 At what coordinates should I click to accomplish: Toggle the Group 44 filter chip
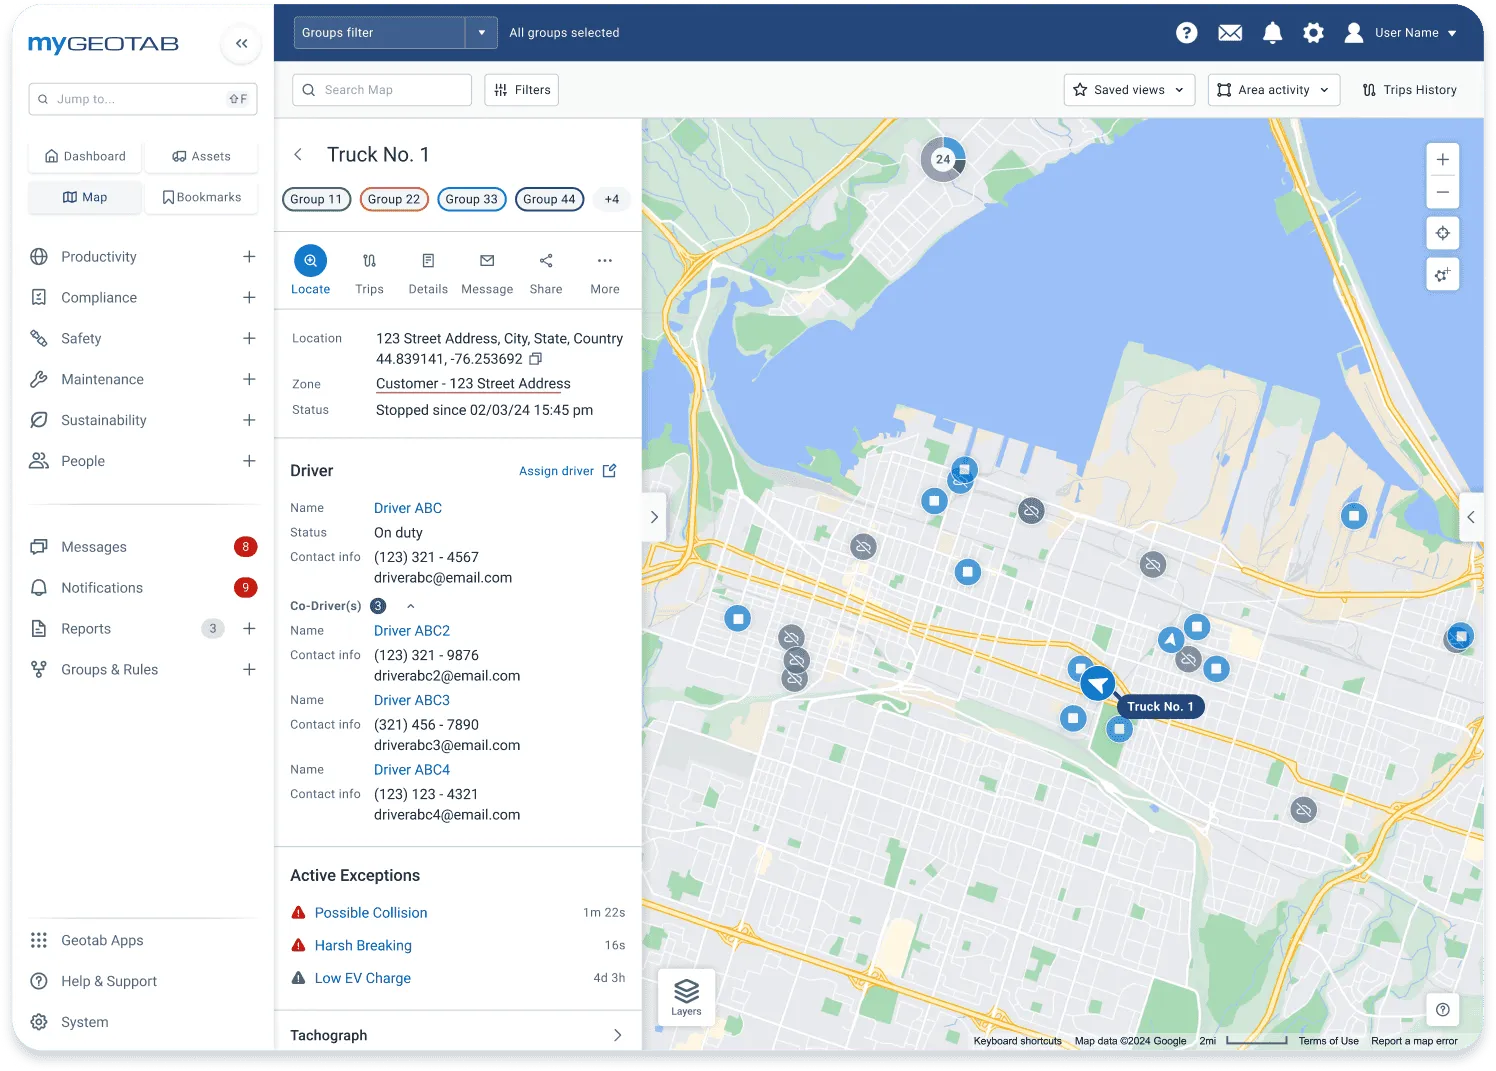click(x=549, y=199)
